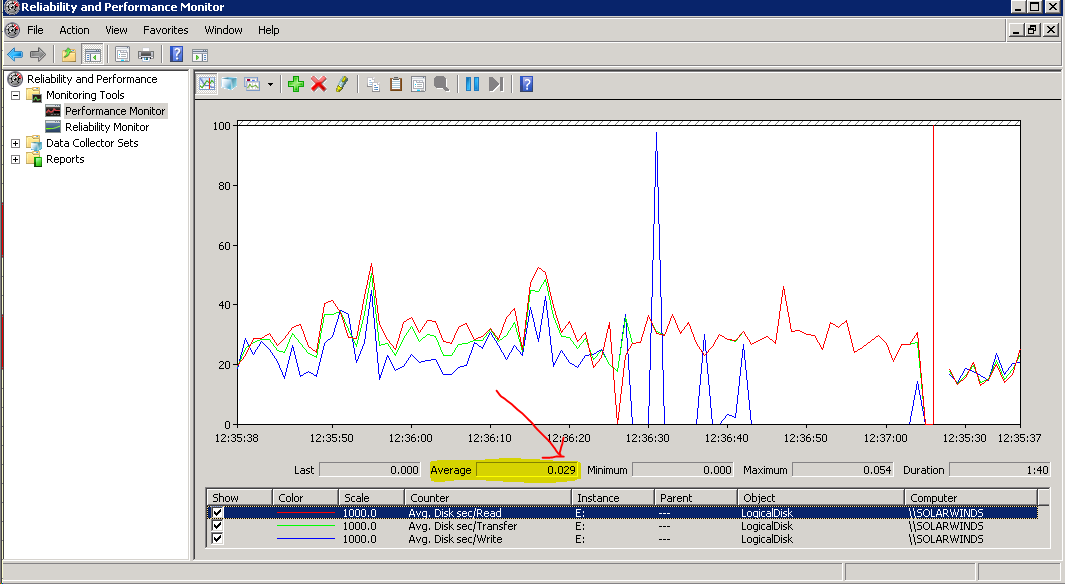The height and width of the screenshot is (584, 1065).
Task: Uncheck Show for Avg. Disk sec/Write
Action: click(218, 539)
